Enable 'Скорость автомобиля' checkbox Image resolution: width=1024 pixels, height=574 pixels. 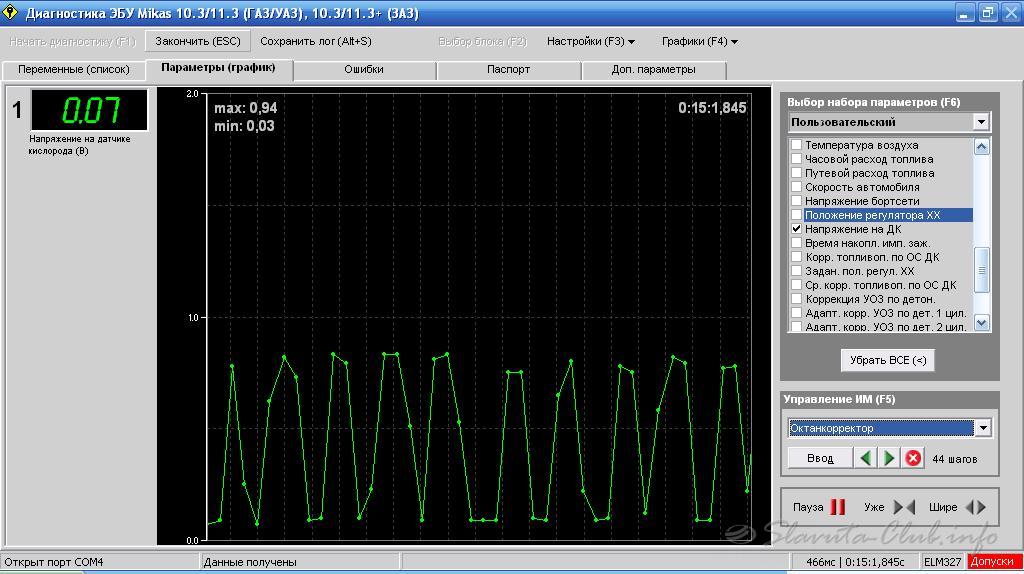click(x=796, y=187)
